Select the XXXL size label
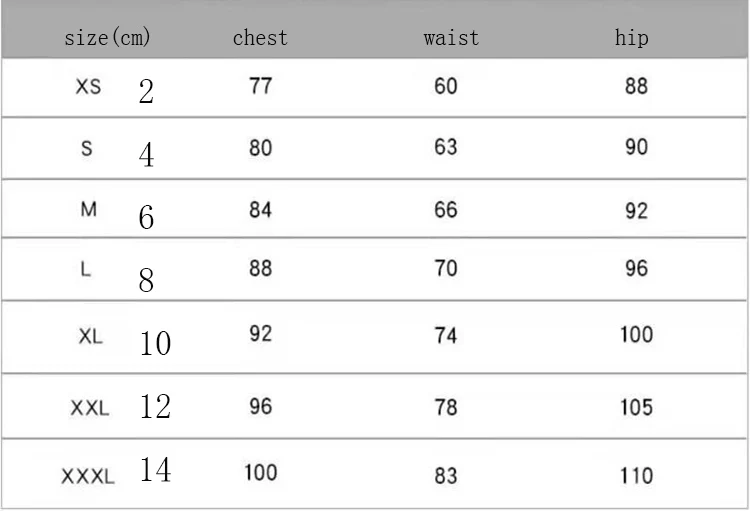 (x=88, y=477)
